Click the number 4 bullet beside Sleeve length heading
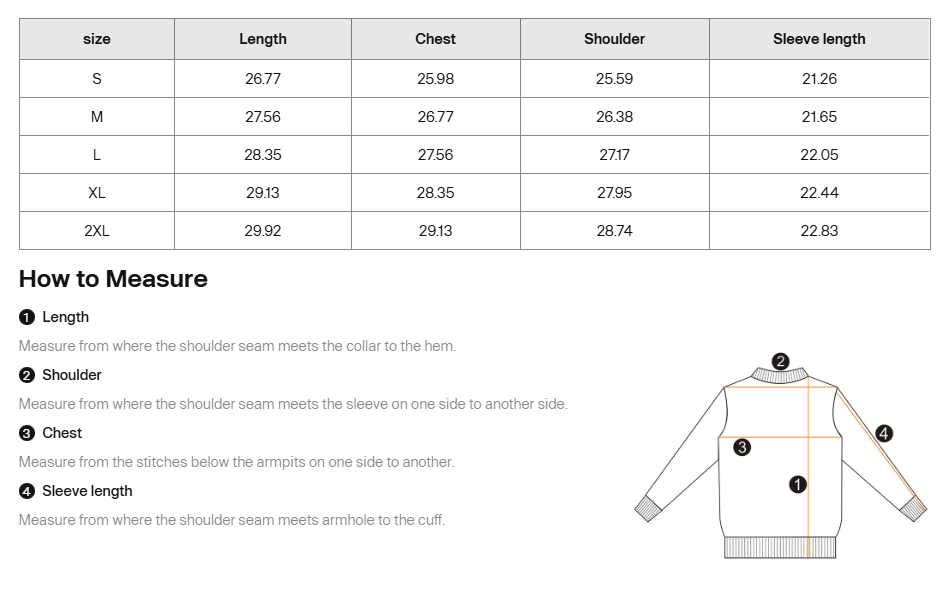Image resolution: width=950 pixels, height=593 pixels. tap(27, 491)
